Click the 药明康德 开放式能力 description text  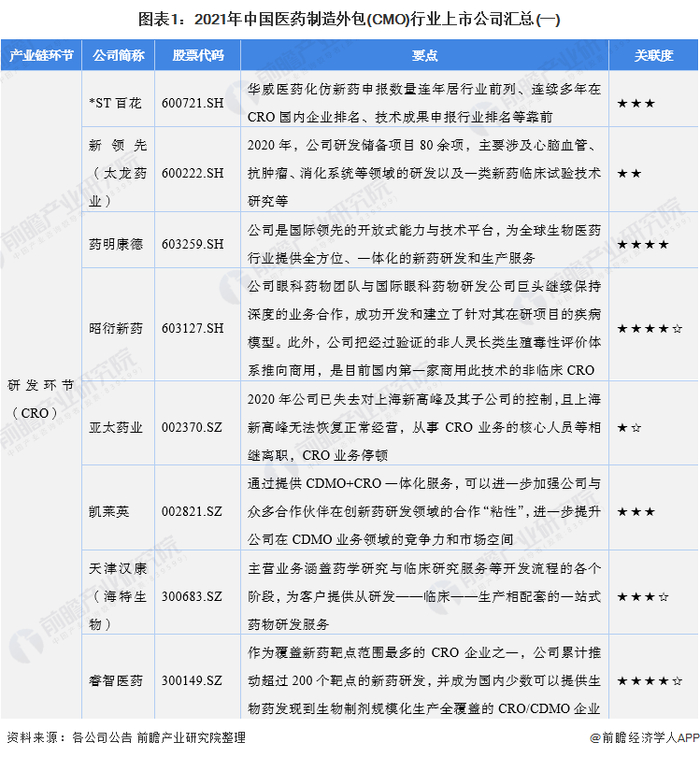click(x=424, y=244)
